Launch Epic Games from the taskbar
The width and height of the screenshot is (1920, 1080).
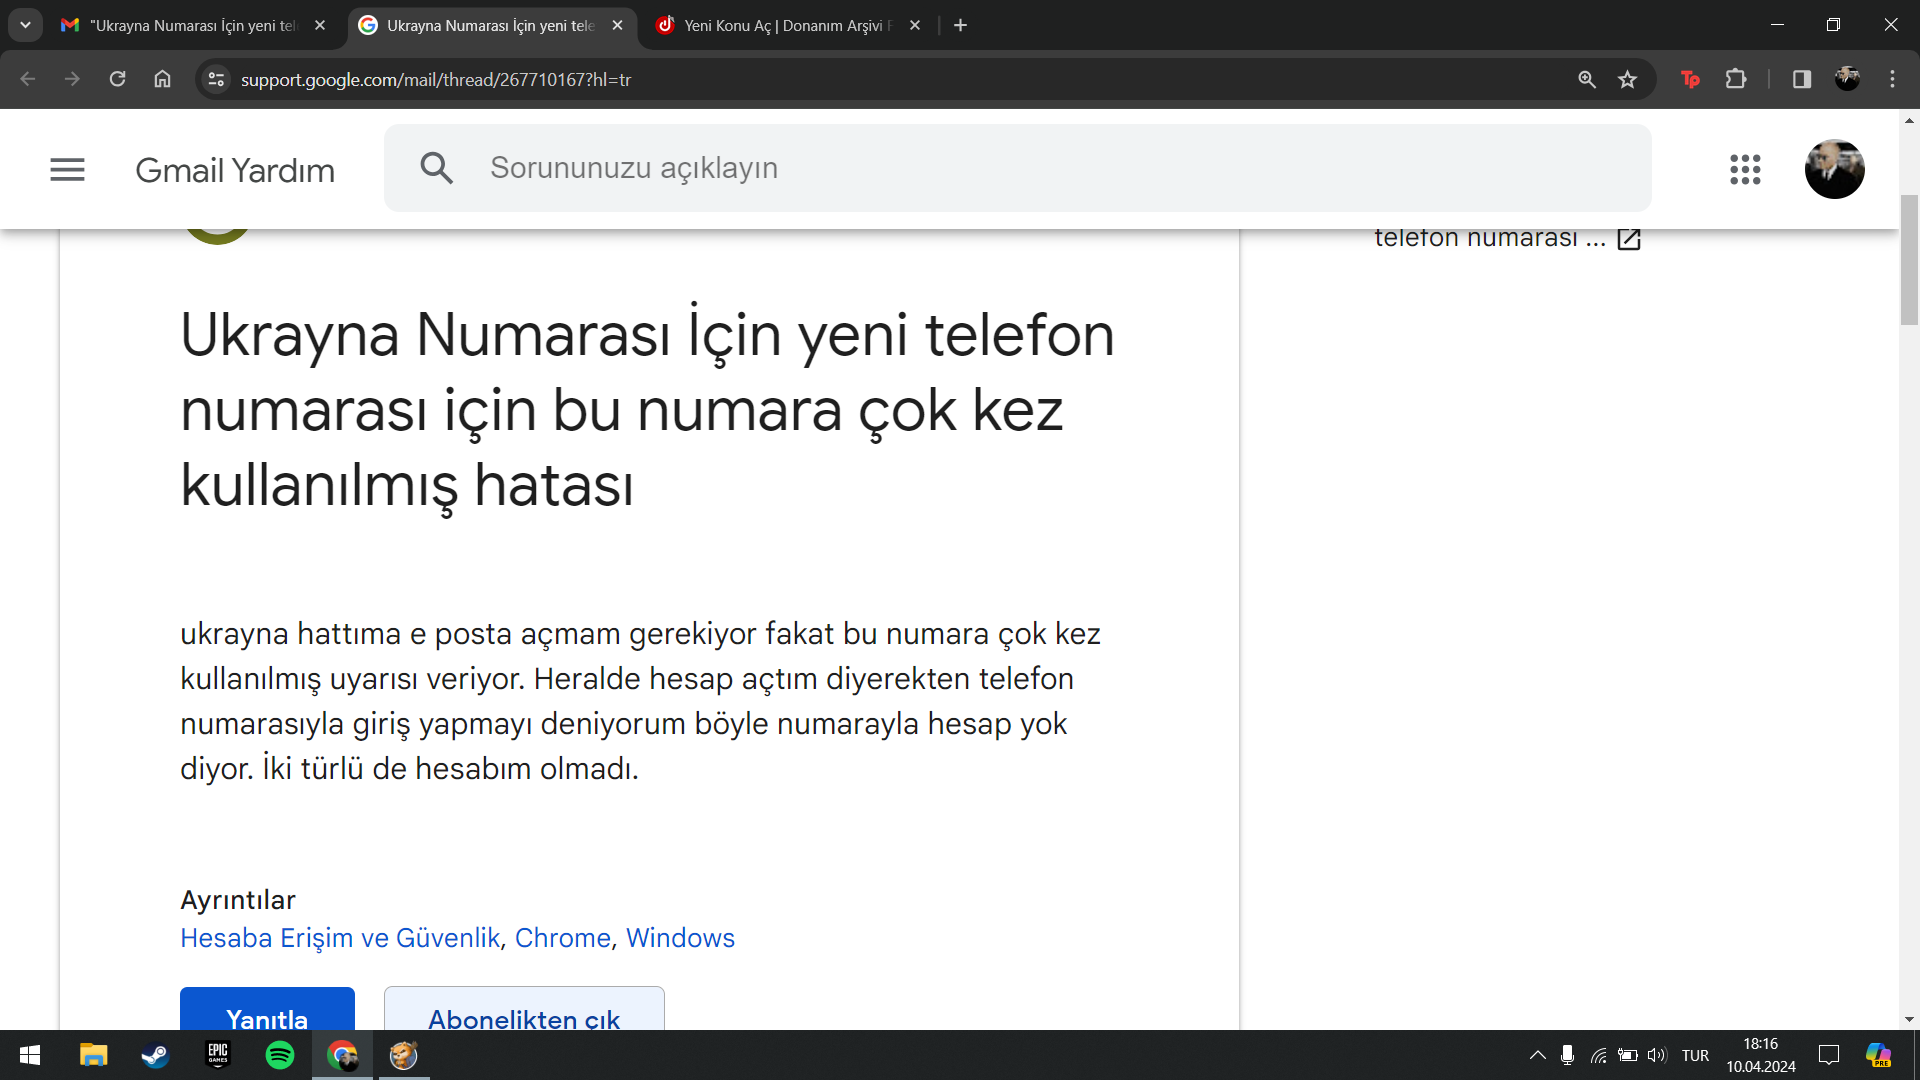218,1055
